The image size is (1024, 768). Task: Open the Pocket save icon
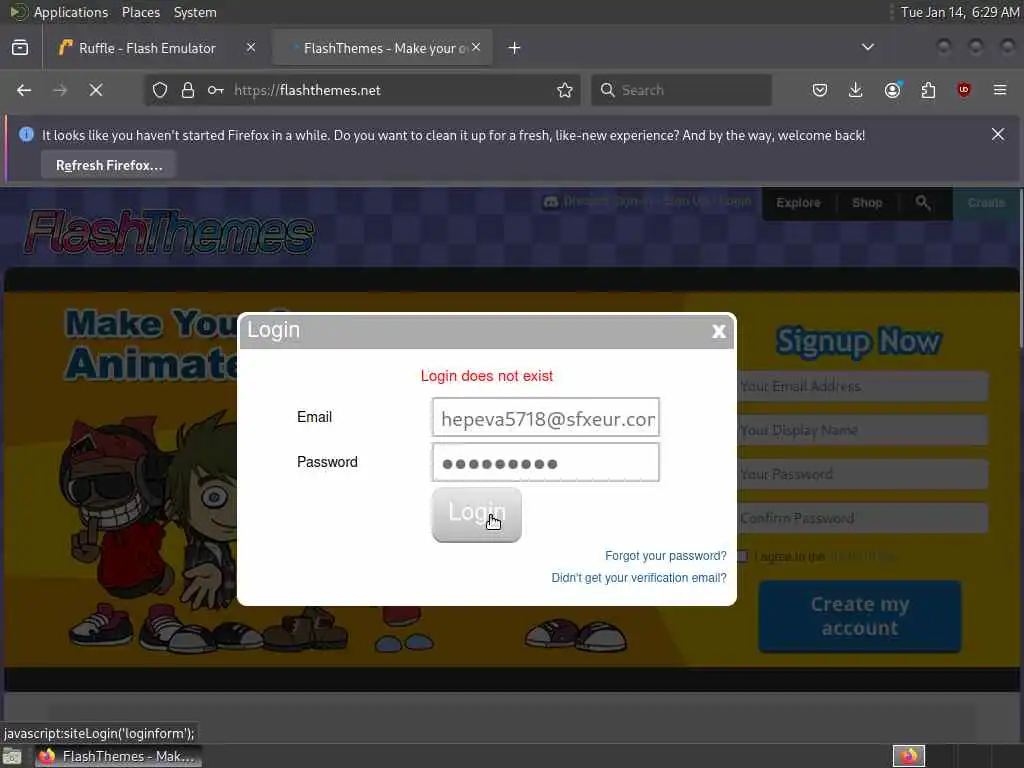(820, 90)
